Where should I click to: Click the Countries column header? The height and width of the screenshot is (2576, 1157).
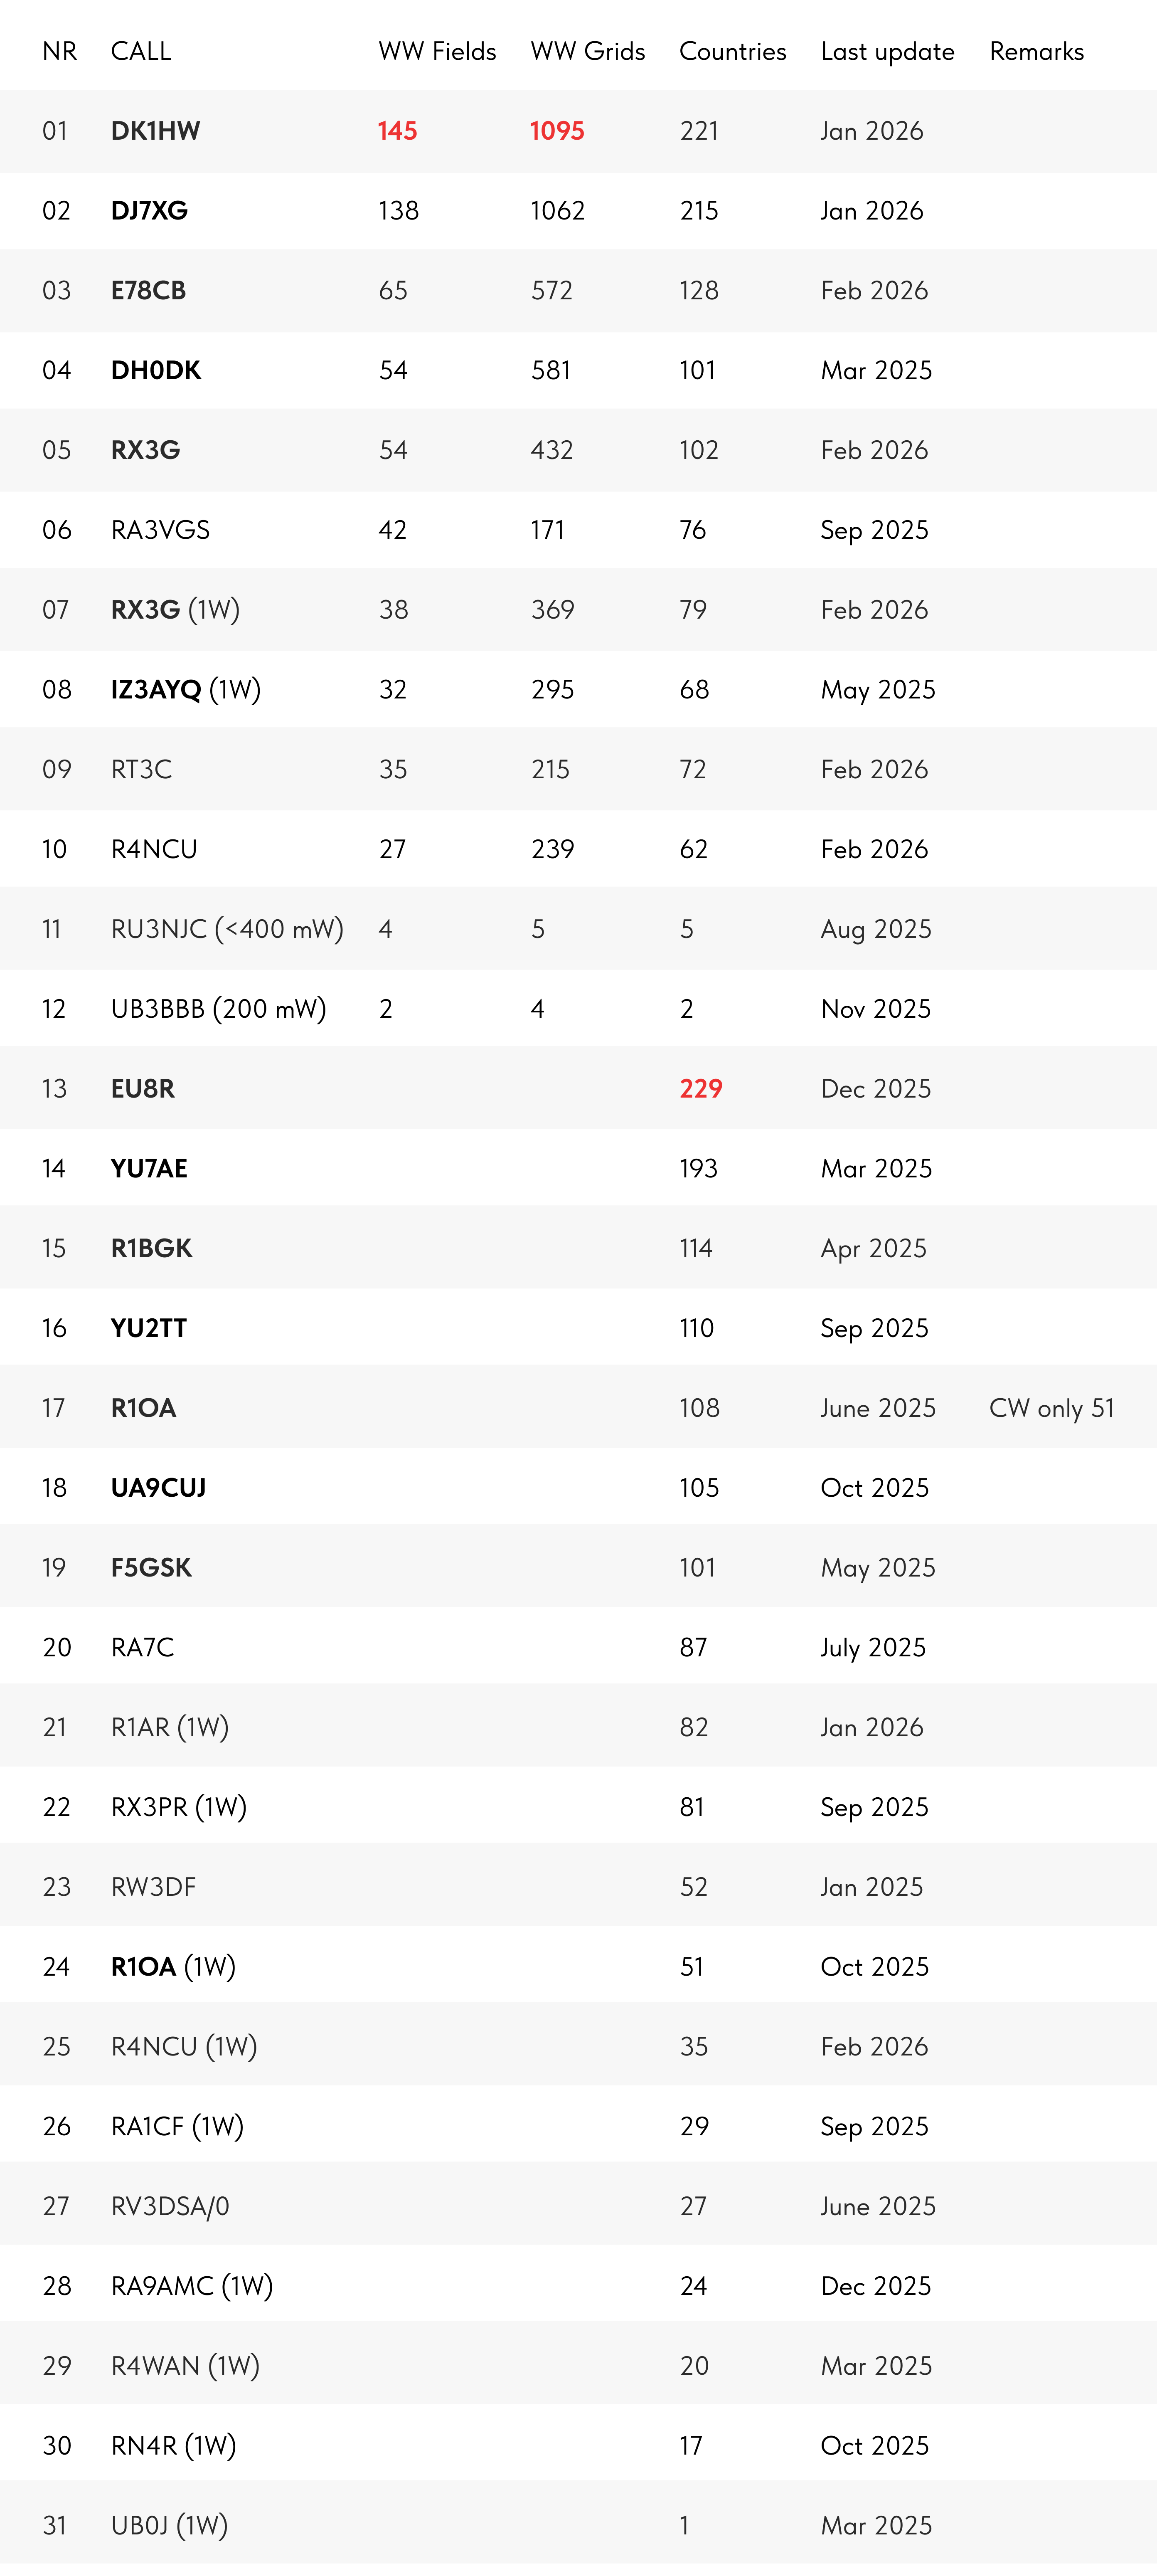coord(733,51)
